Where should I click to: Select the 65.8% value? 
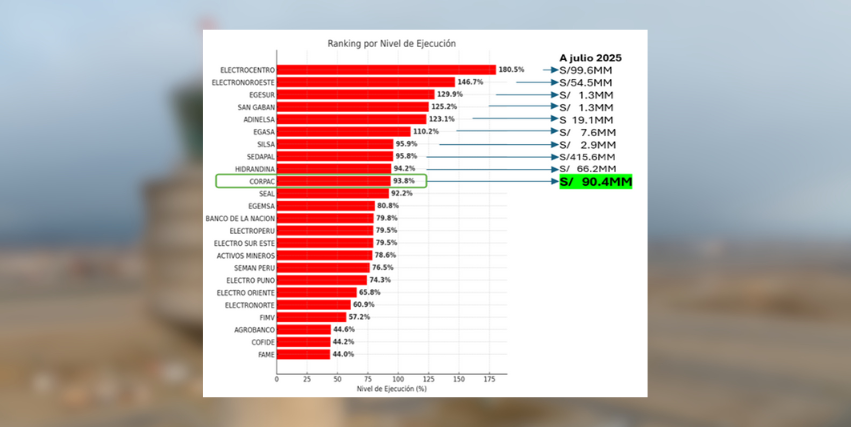pyautogui.click(x=370, y=292)
